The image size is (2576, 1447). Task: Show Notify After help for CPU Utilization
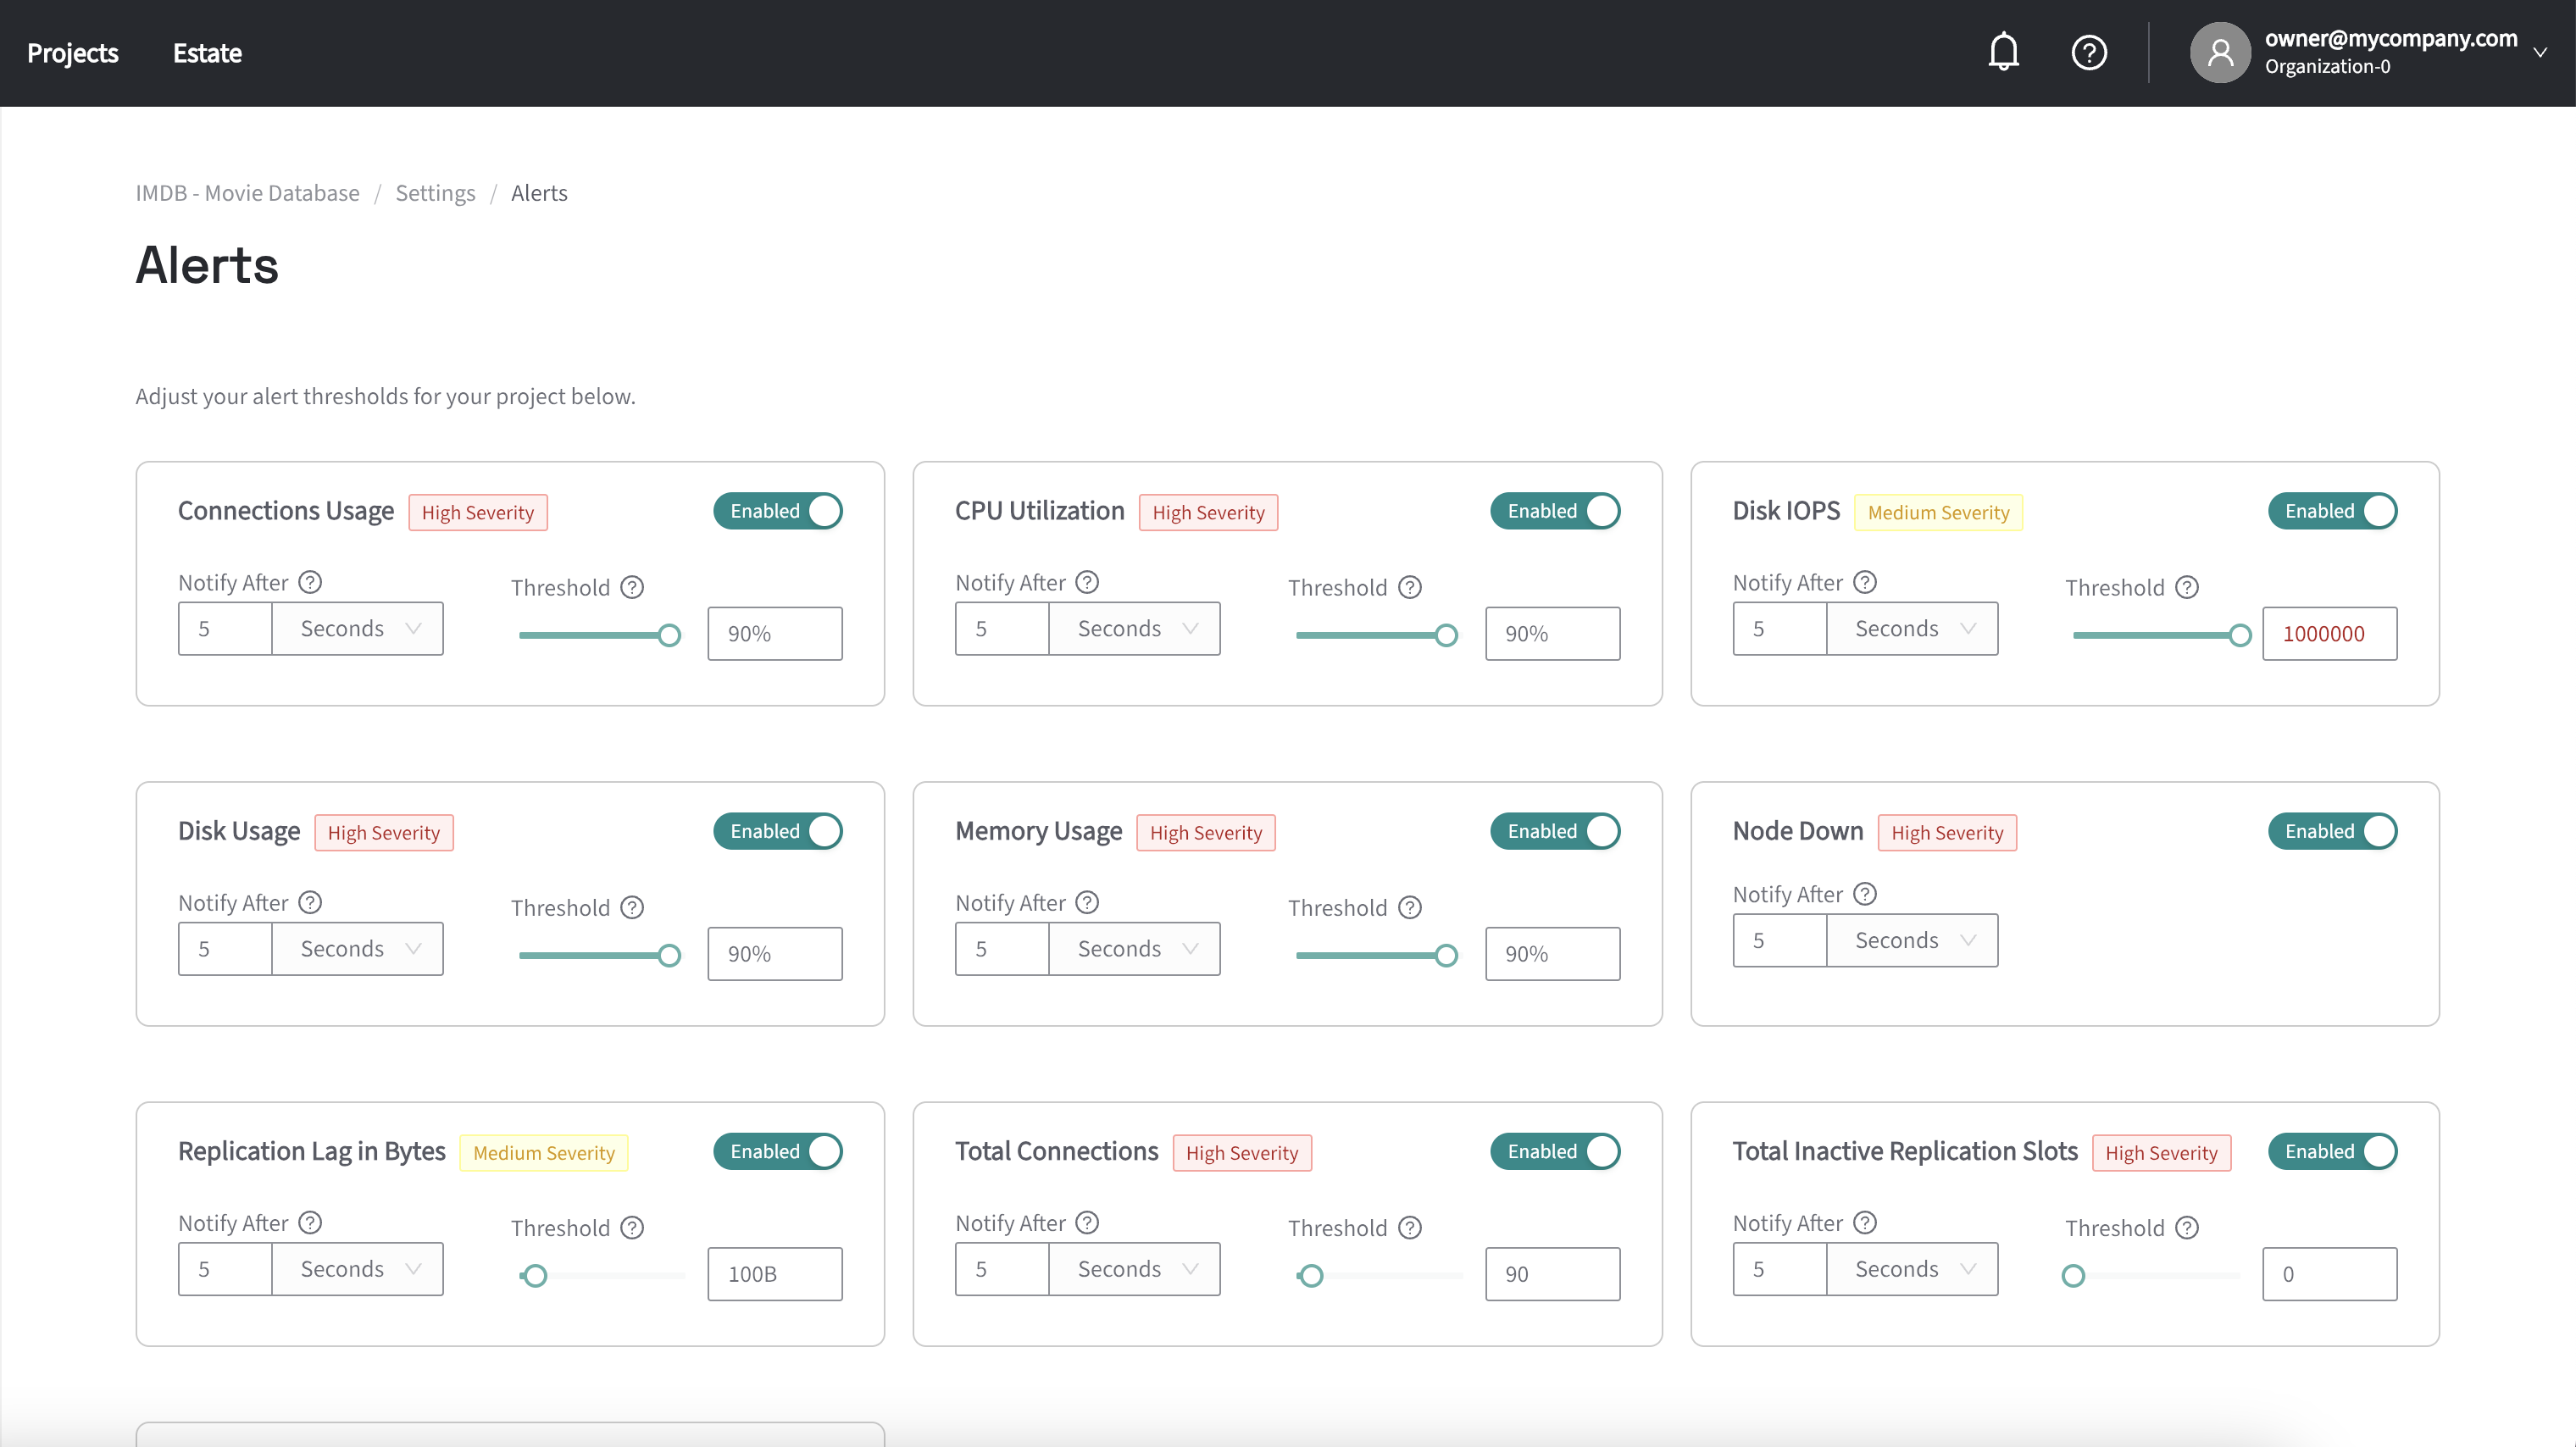click(x=1088, y=582)
